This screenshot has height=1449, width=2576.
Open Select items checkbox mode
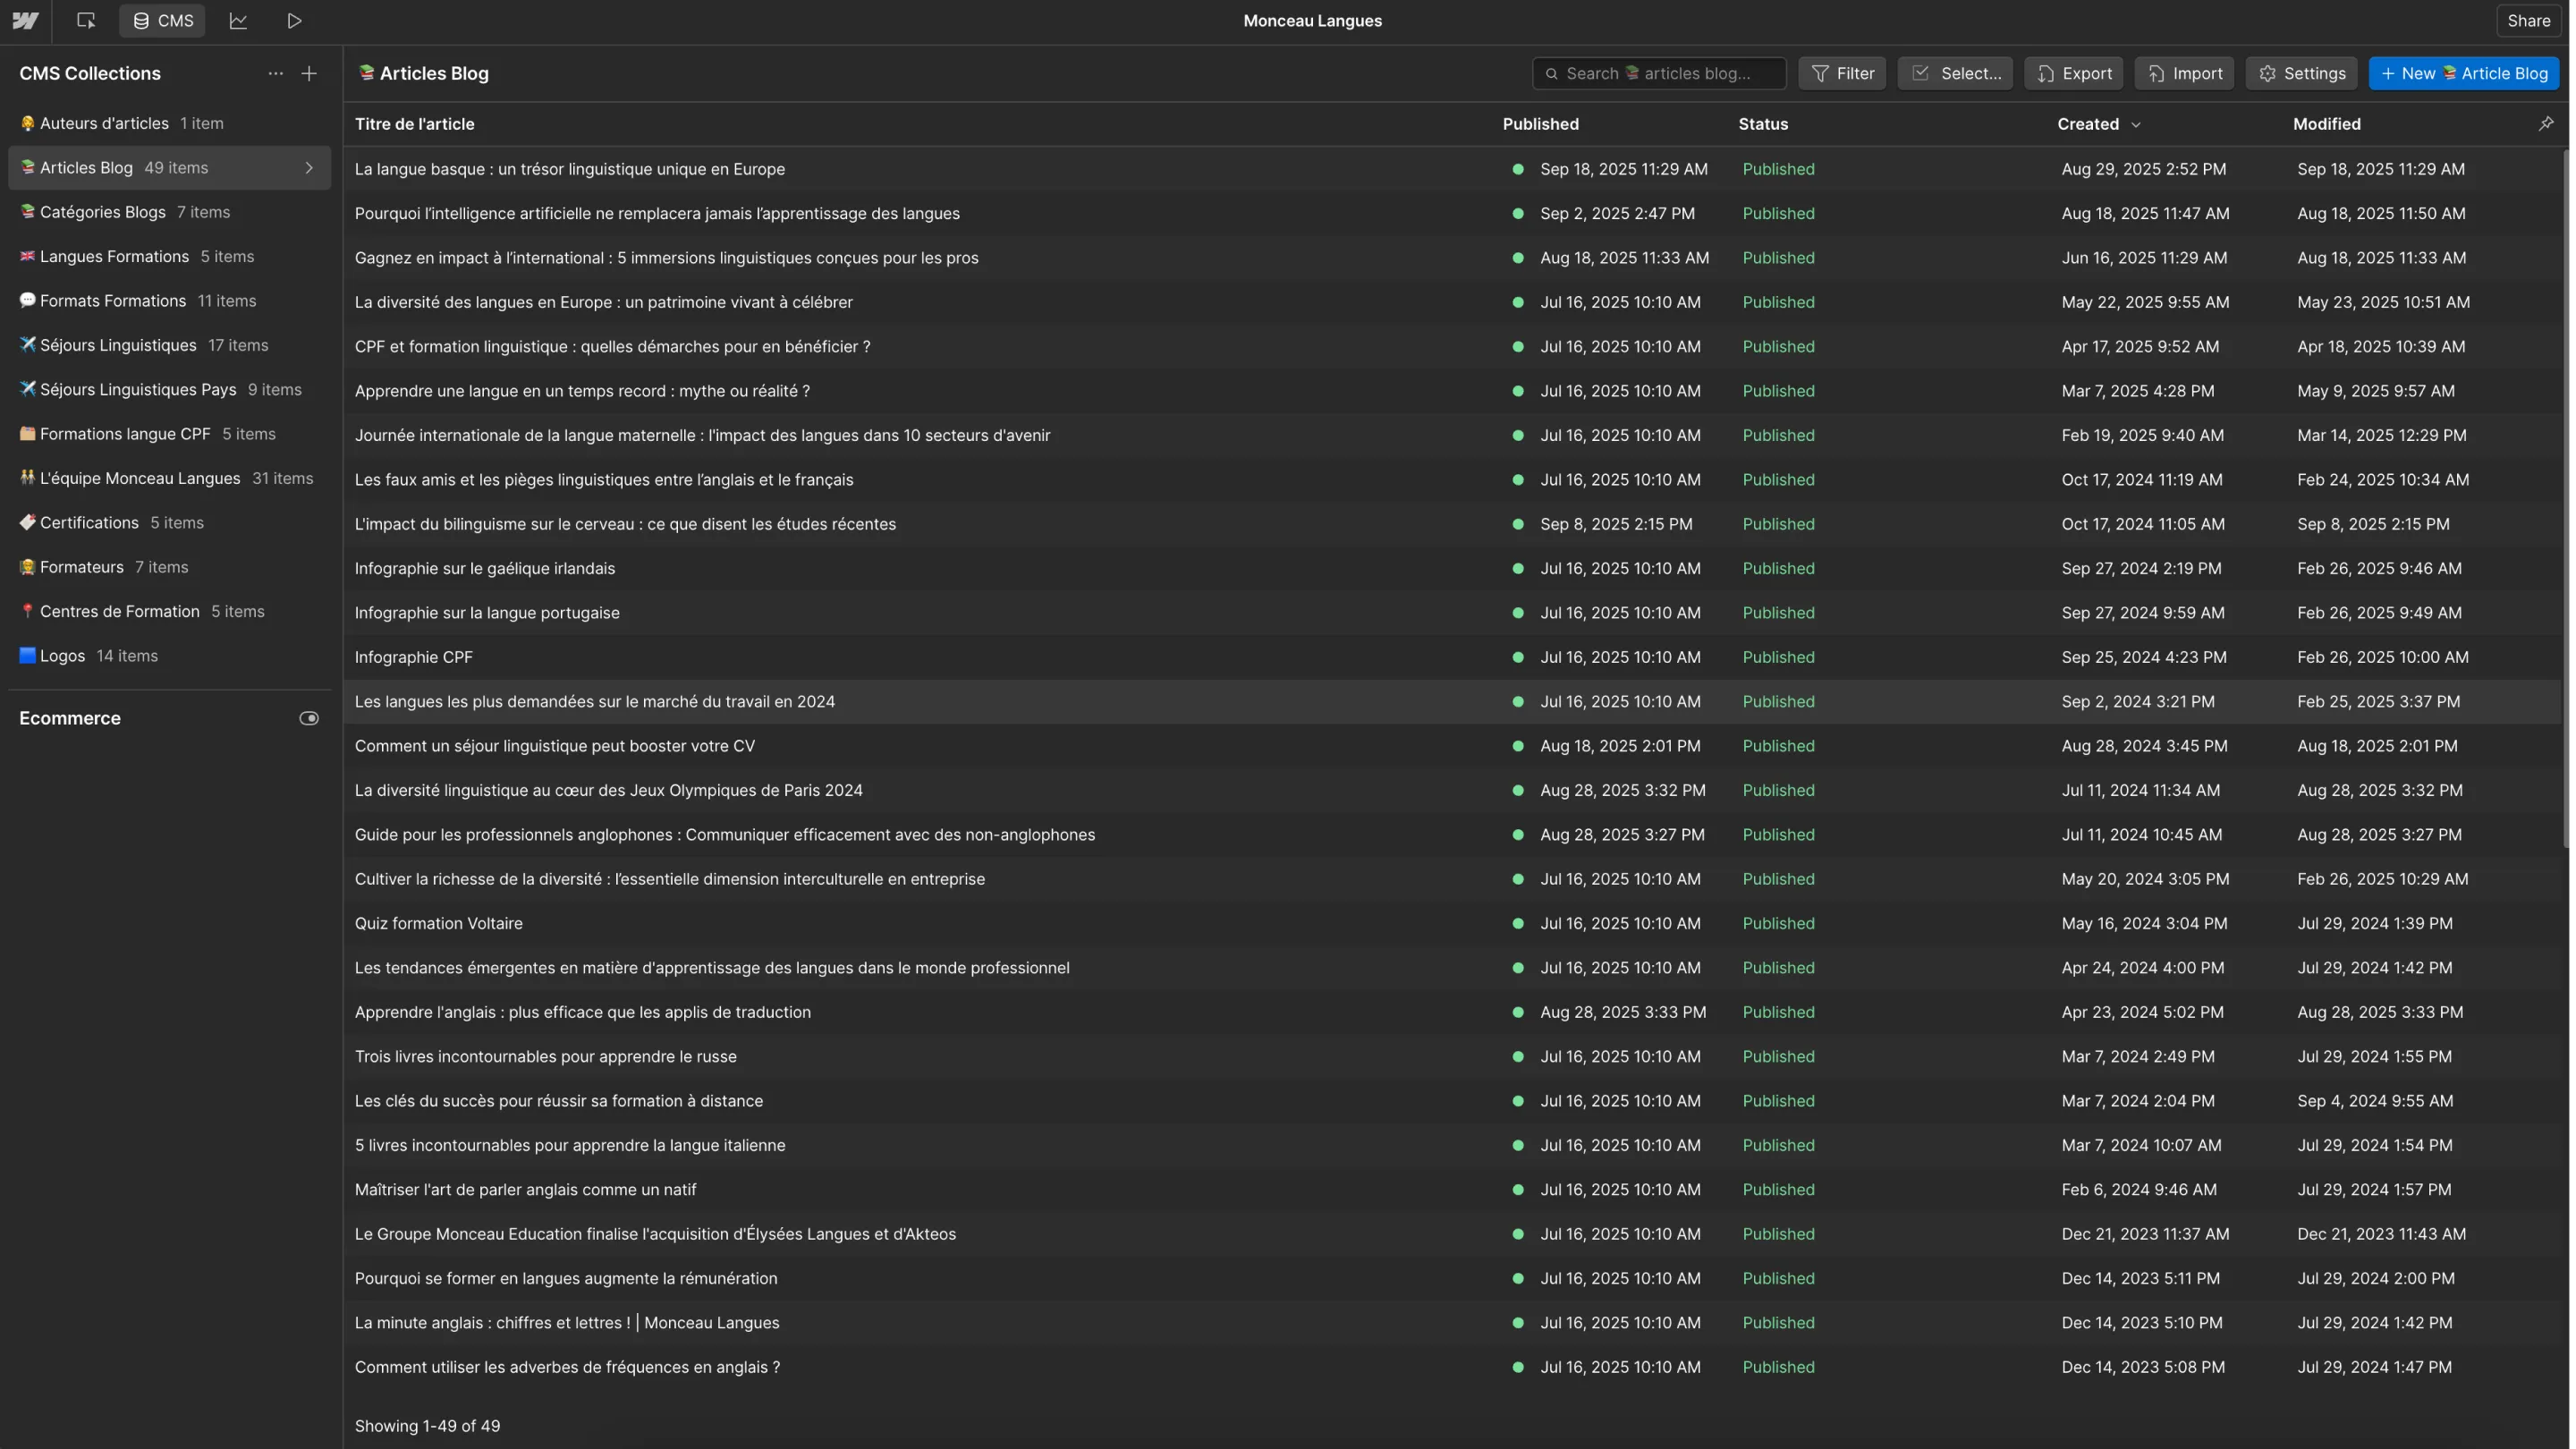1955,74
